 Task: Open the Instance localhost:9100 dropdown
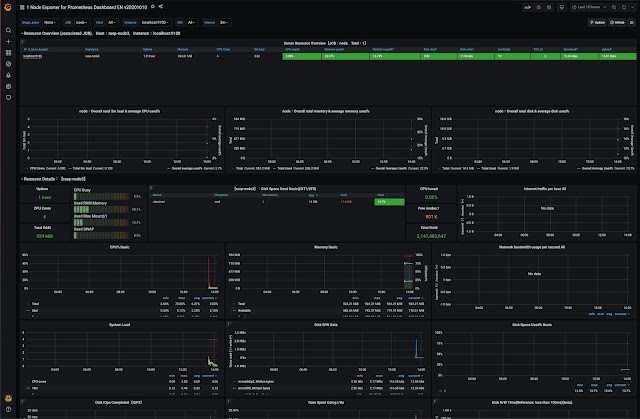pos(155,22)
